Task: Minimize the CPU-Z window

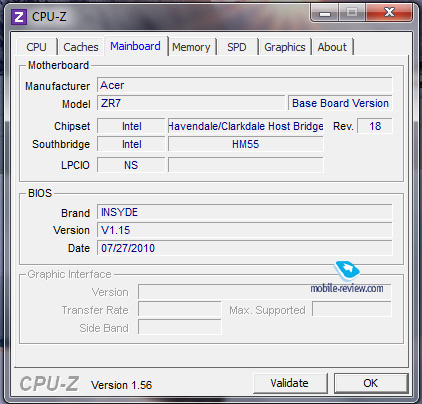Action: (x=325, y=13)
